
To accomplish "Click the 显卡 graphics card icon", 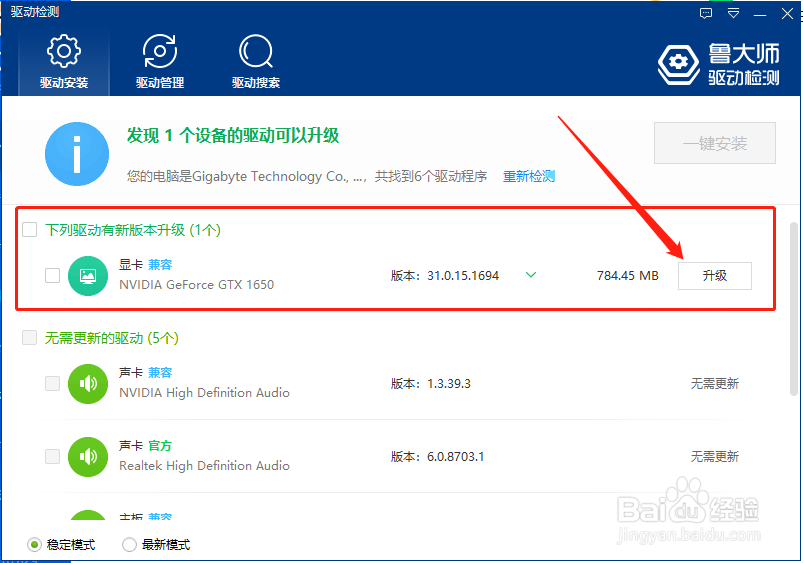I will [88, 276].
